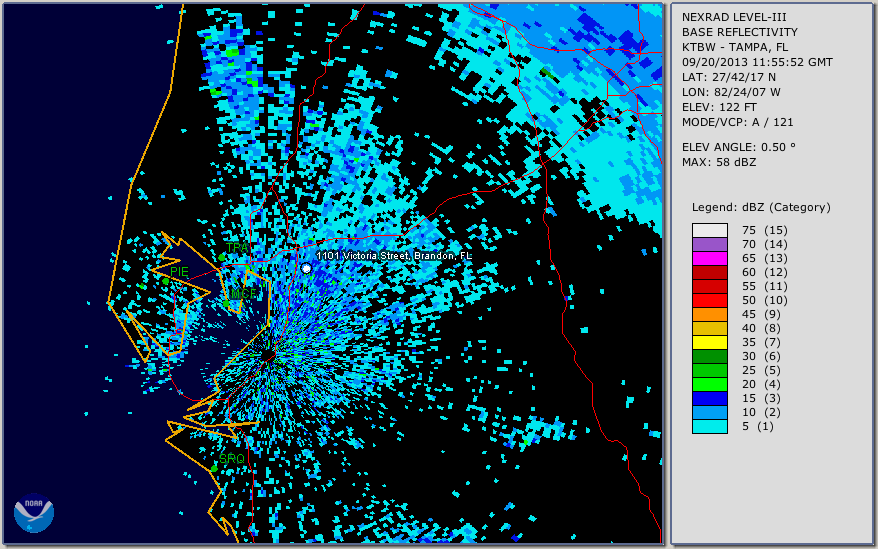Pick the 50 dBZ red legend swatch
Viewport: 878px width, 549px height.
point(710,300)
